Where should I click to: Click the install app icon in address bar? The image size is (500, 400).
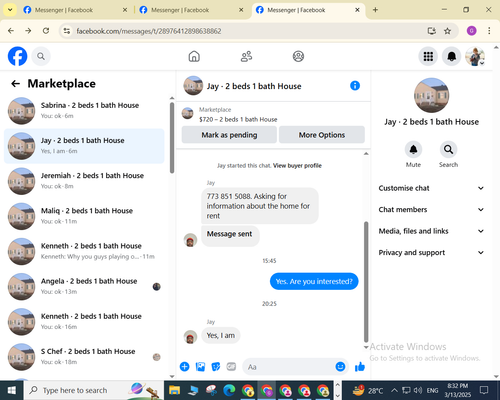point(432,31)
